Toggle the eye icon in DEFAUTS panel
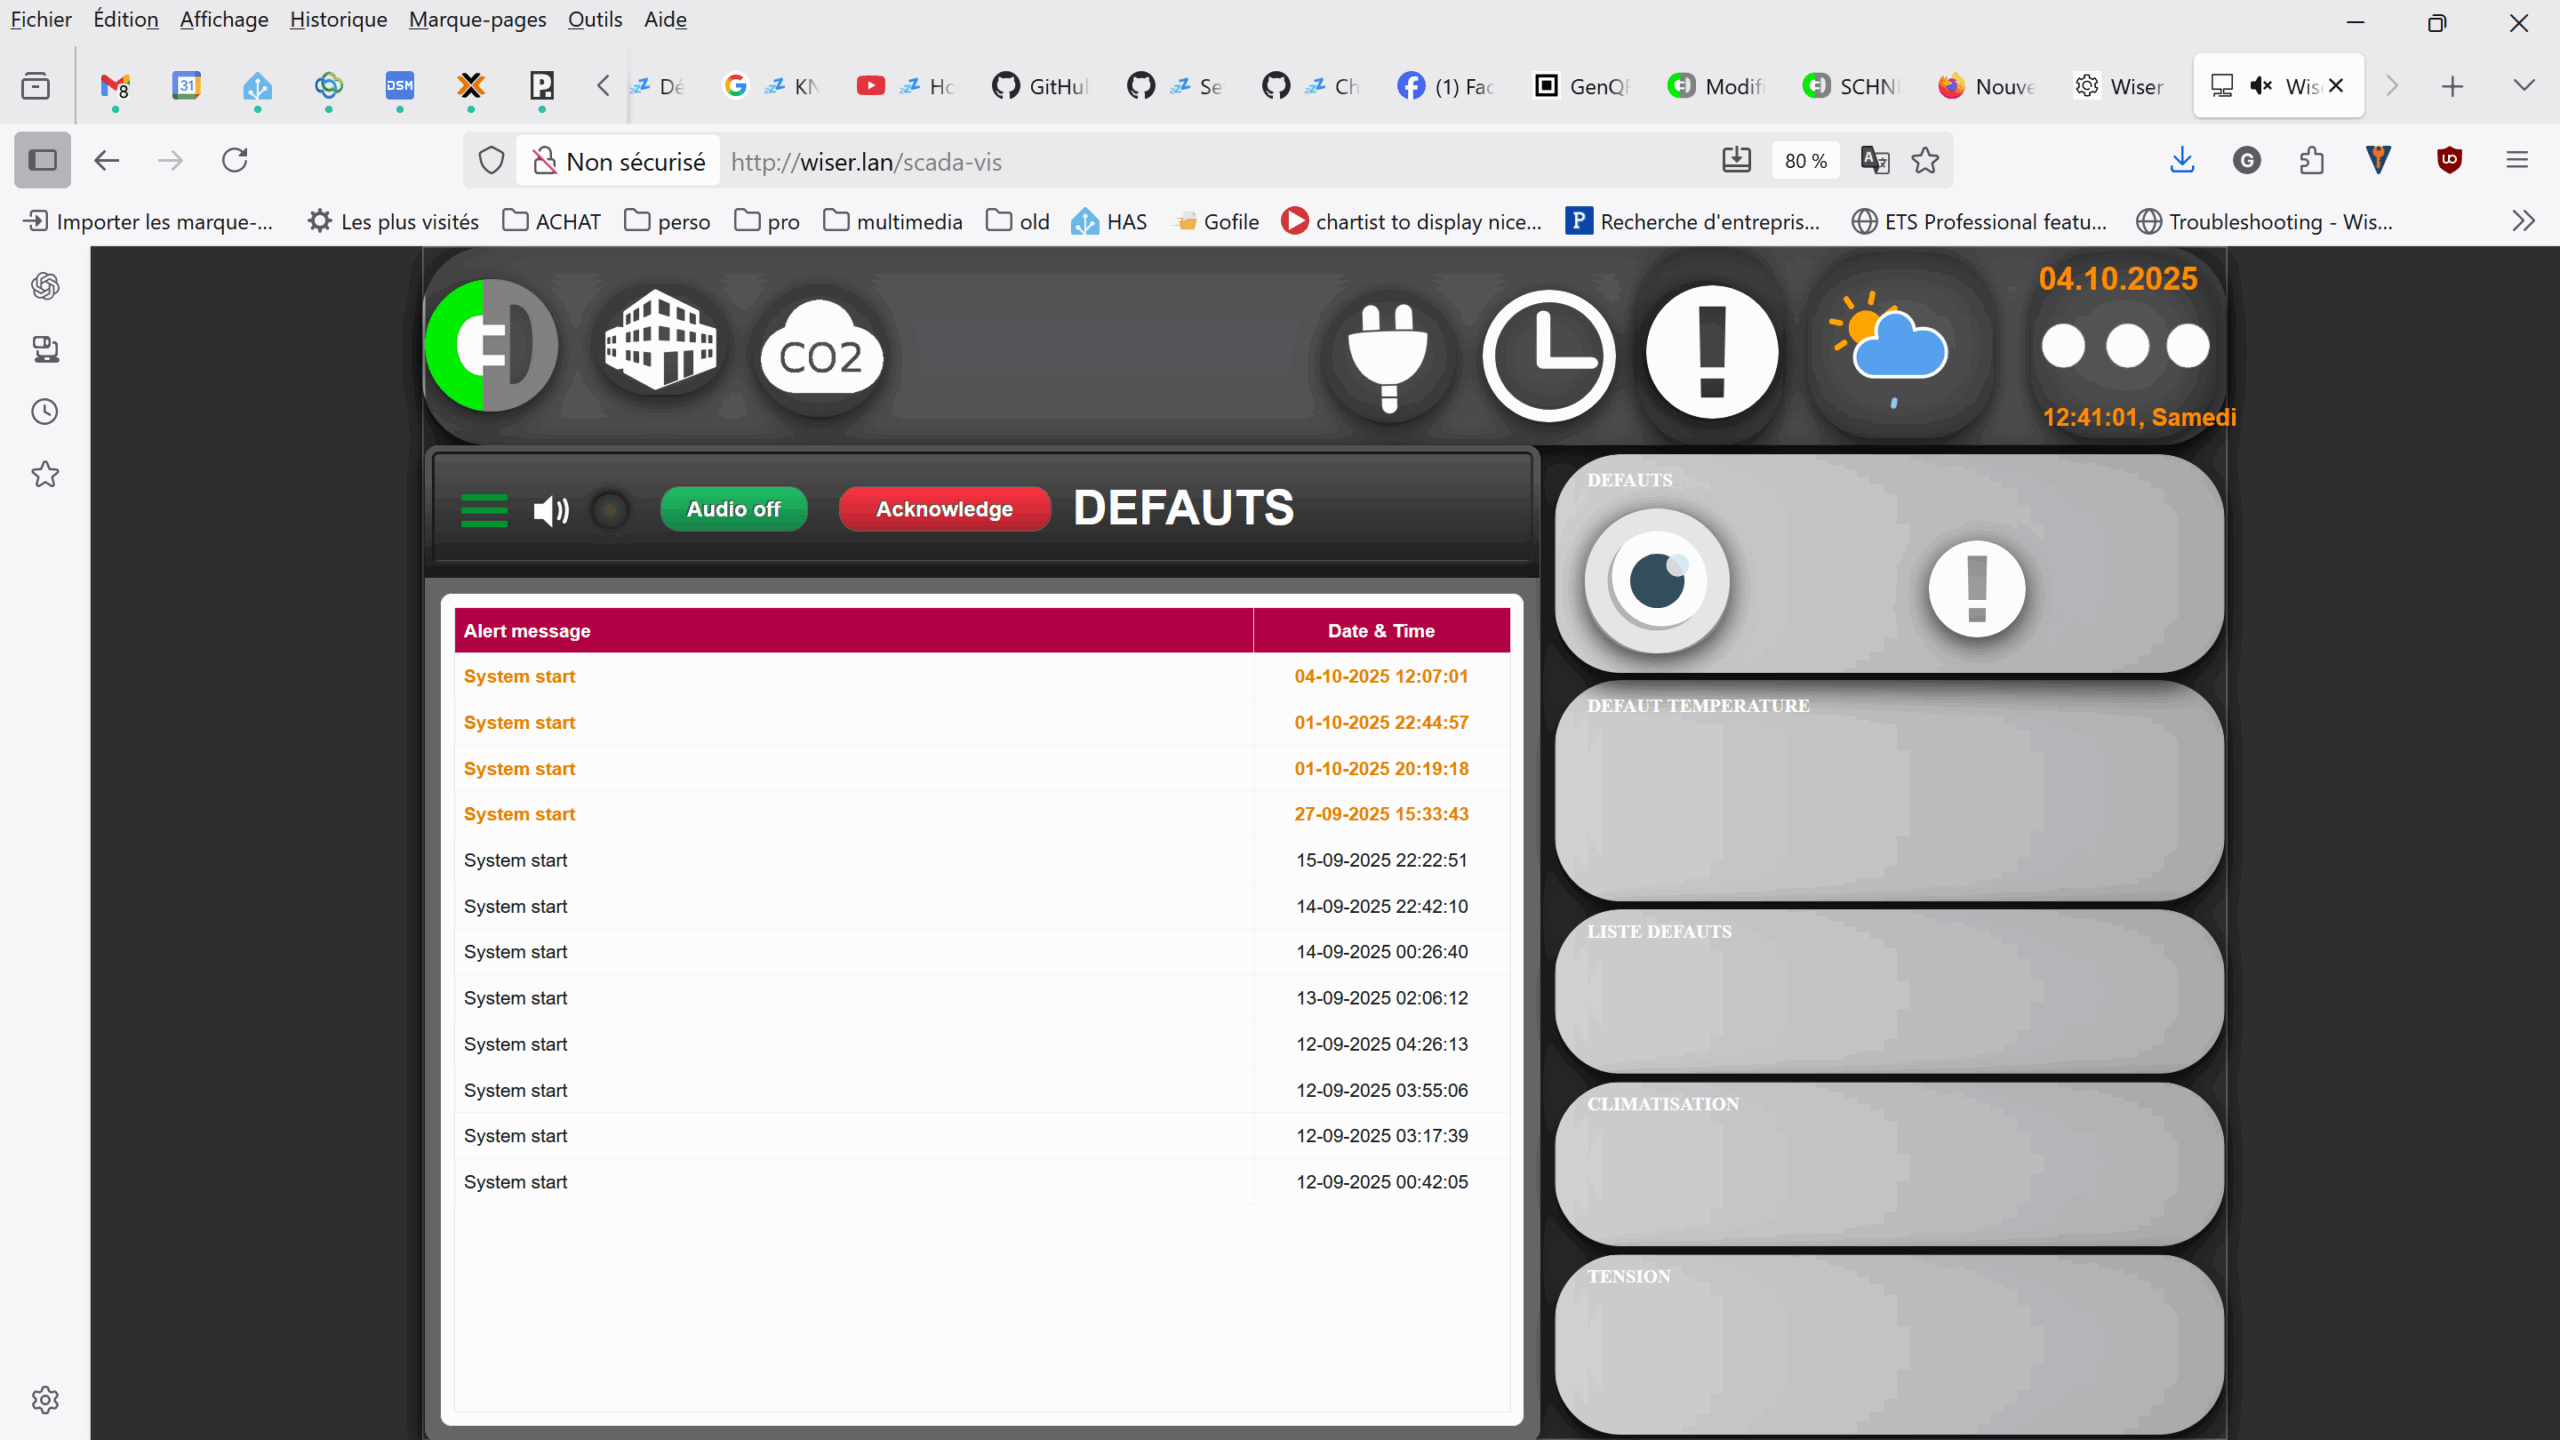Image resolution: width=2560 pixels, height=1440 pixels. point(1657,581)
